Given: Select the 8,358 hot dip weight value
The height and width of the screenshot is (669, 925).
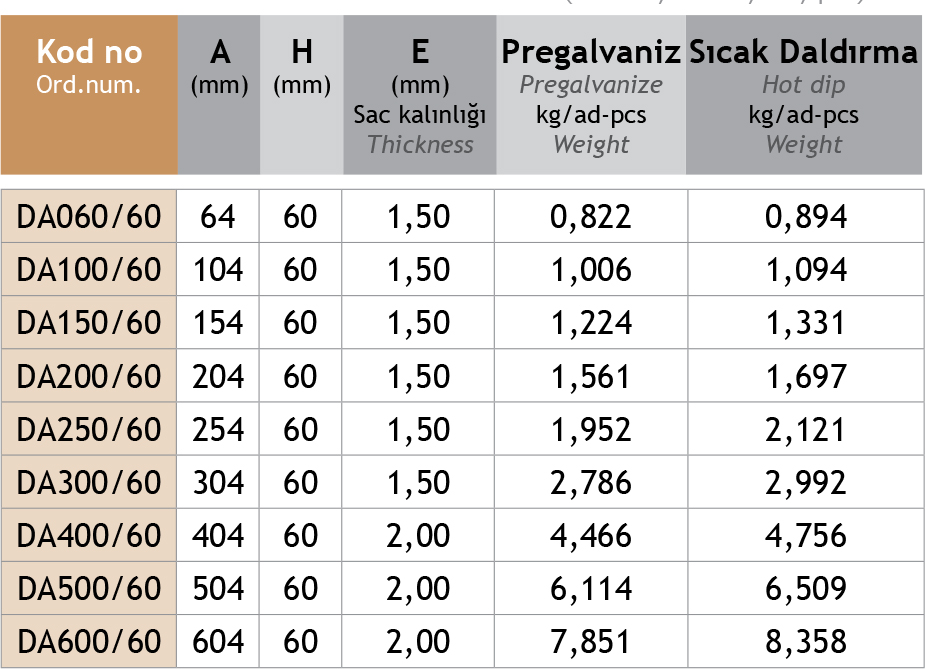Looking at the screenshot, I should [x=804, y=642].
